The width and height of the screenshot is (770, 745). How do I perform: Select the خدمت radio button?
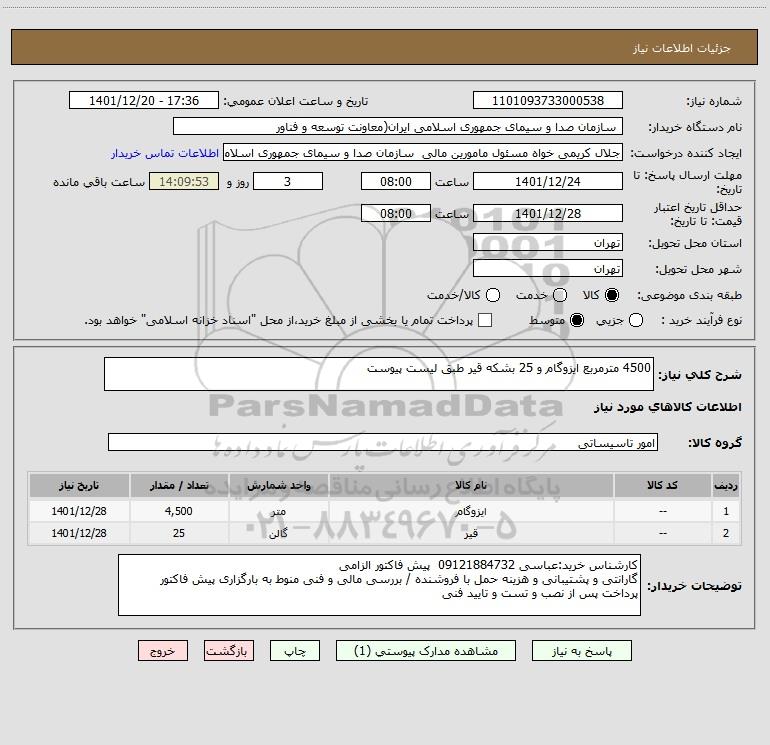pos(560,295)
